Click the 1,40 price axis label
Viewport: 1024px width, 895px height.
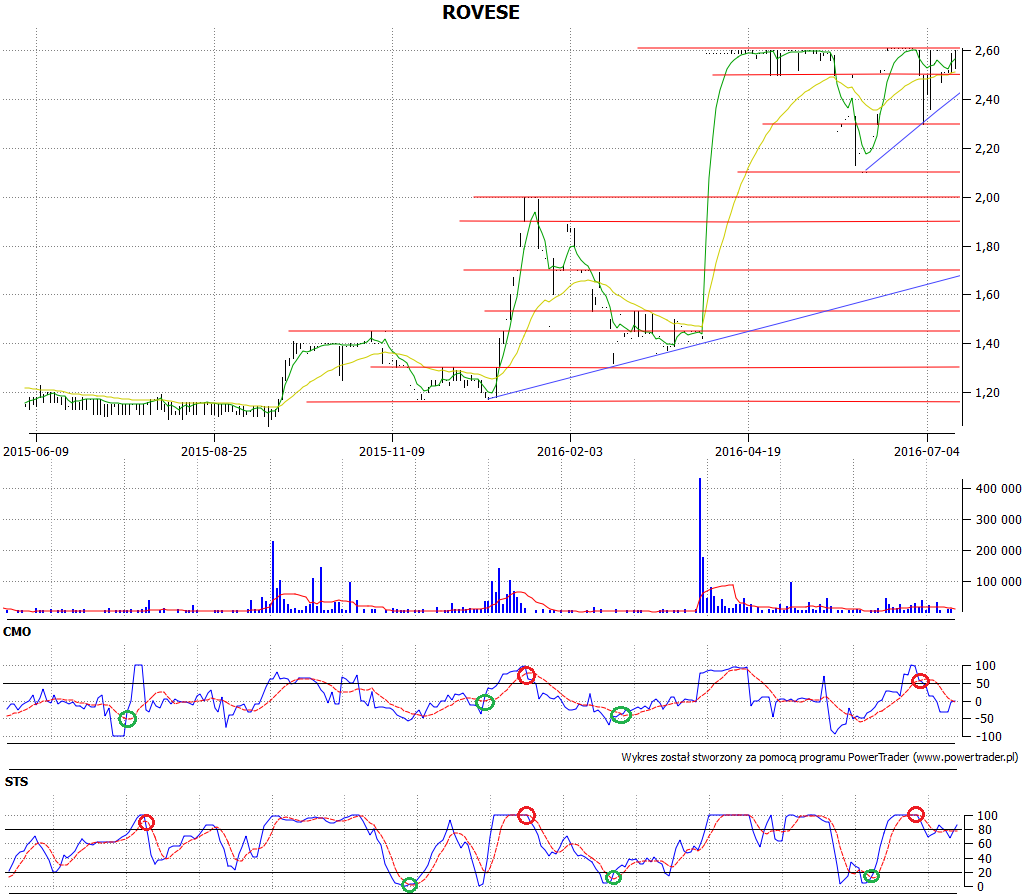[987, 344]
